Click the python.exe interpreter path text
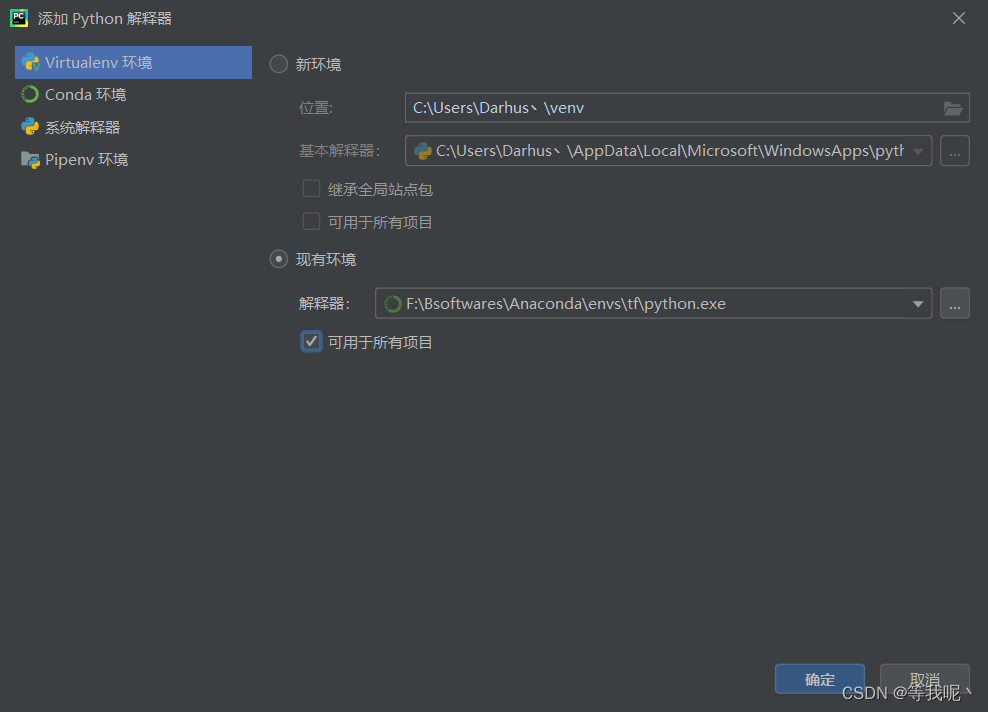988x712 pixels. [x=566, y=304]
